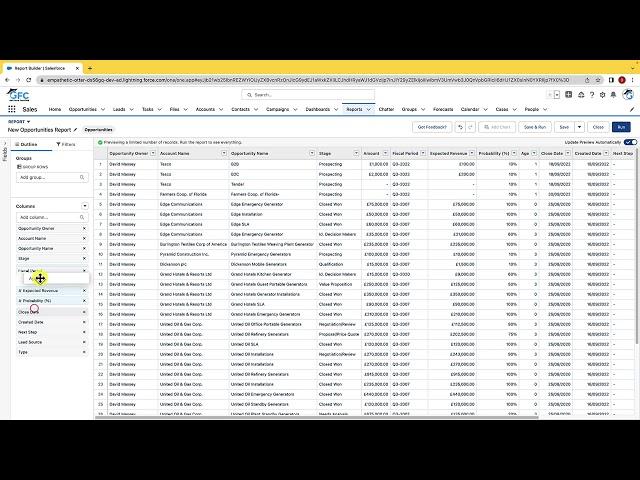Open the App Launcher grid icon
This screenshot has width=640, height=480.
pyautogui.click(x=12, y=109)
